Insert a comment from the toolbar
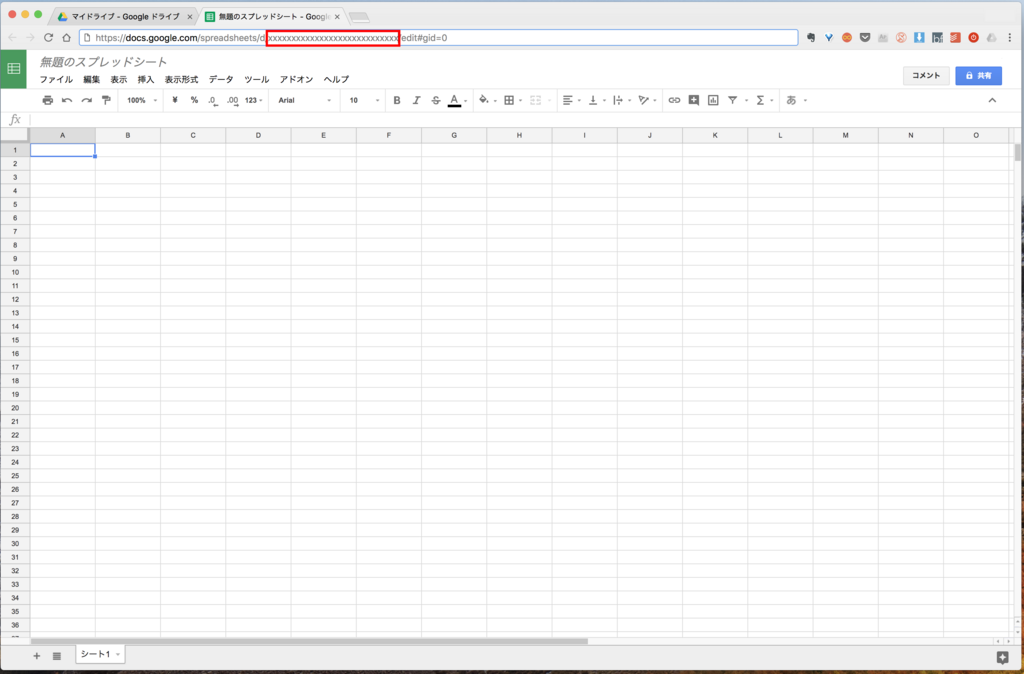Screen dimensions: 1024x674 click(x=694, y=101)
